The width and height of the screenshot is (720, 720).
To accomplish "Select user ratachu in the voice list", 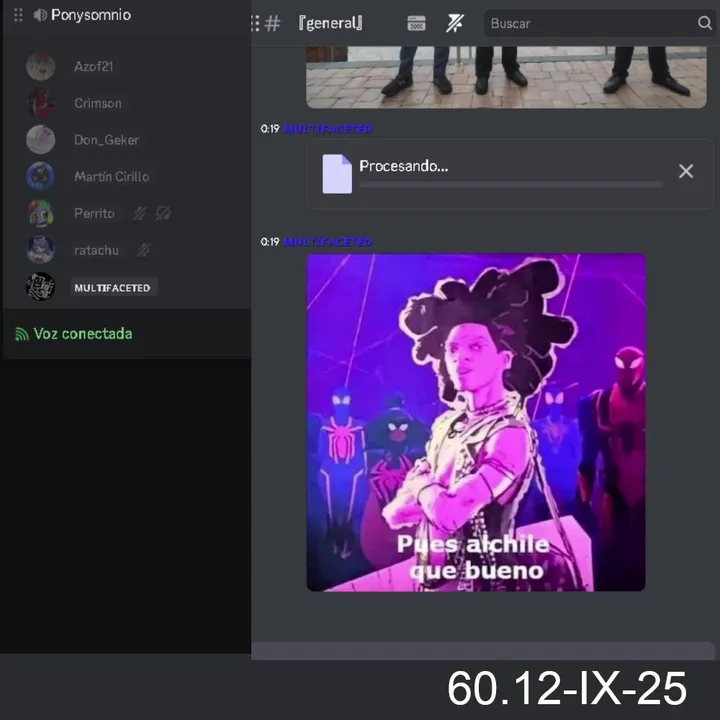I will coord(96,250).
